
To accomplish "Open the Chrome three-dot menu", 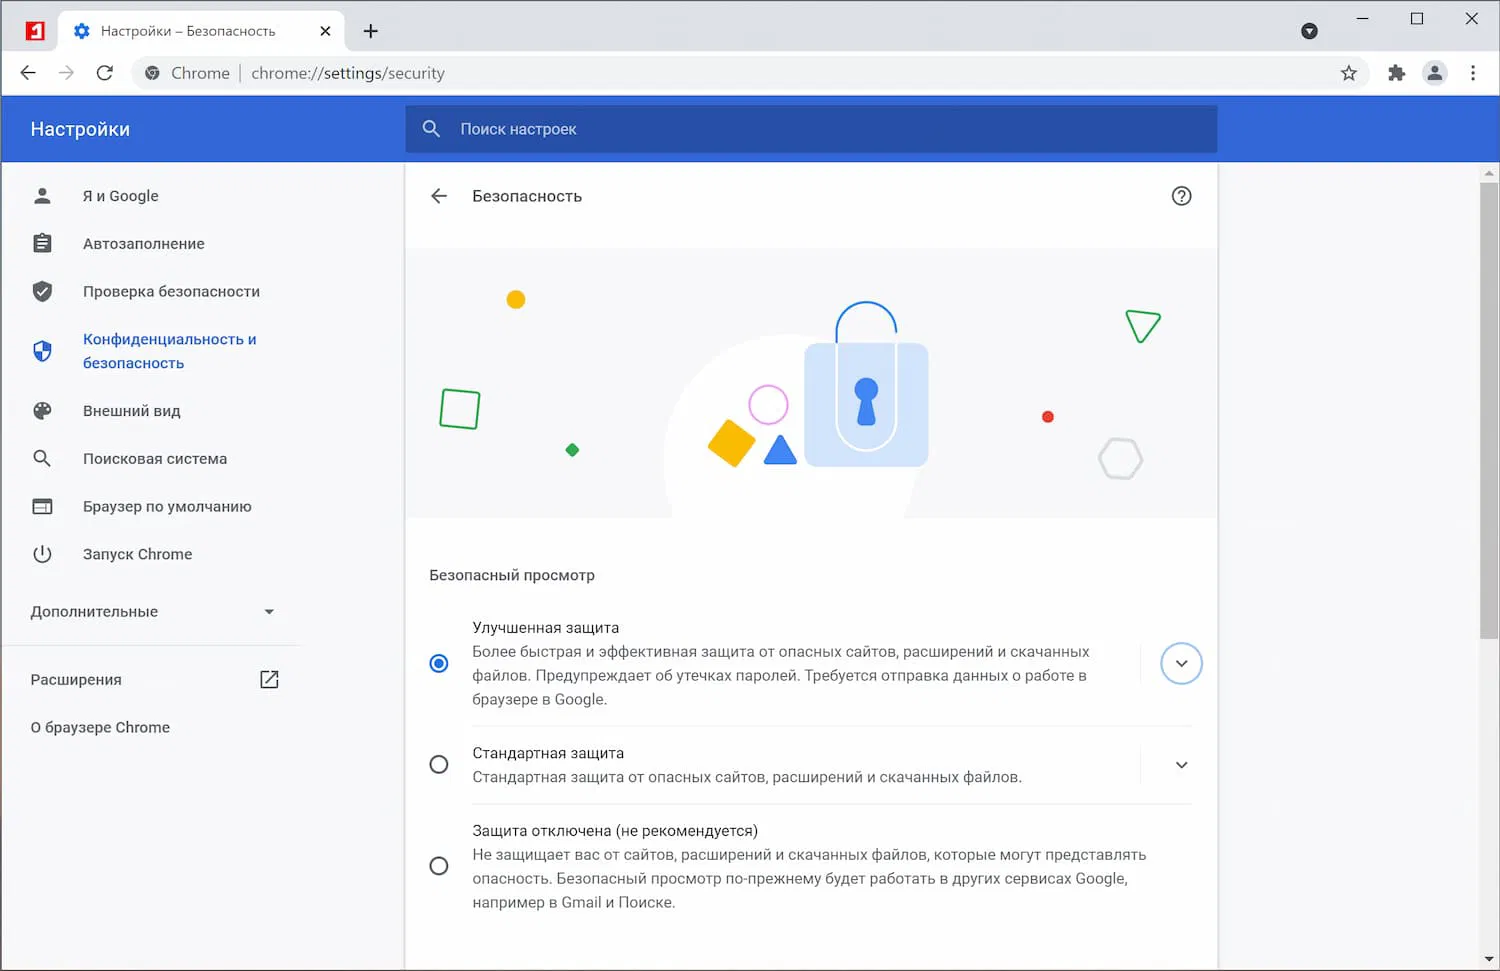I will coord(1473,73).
